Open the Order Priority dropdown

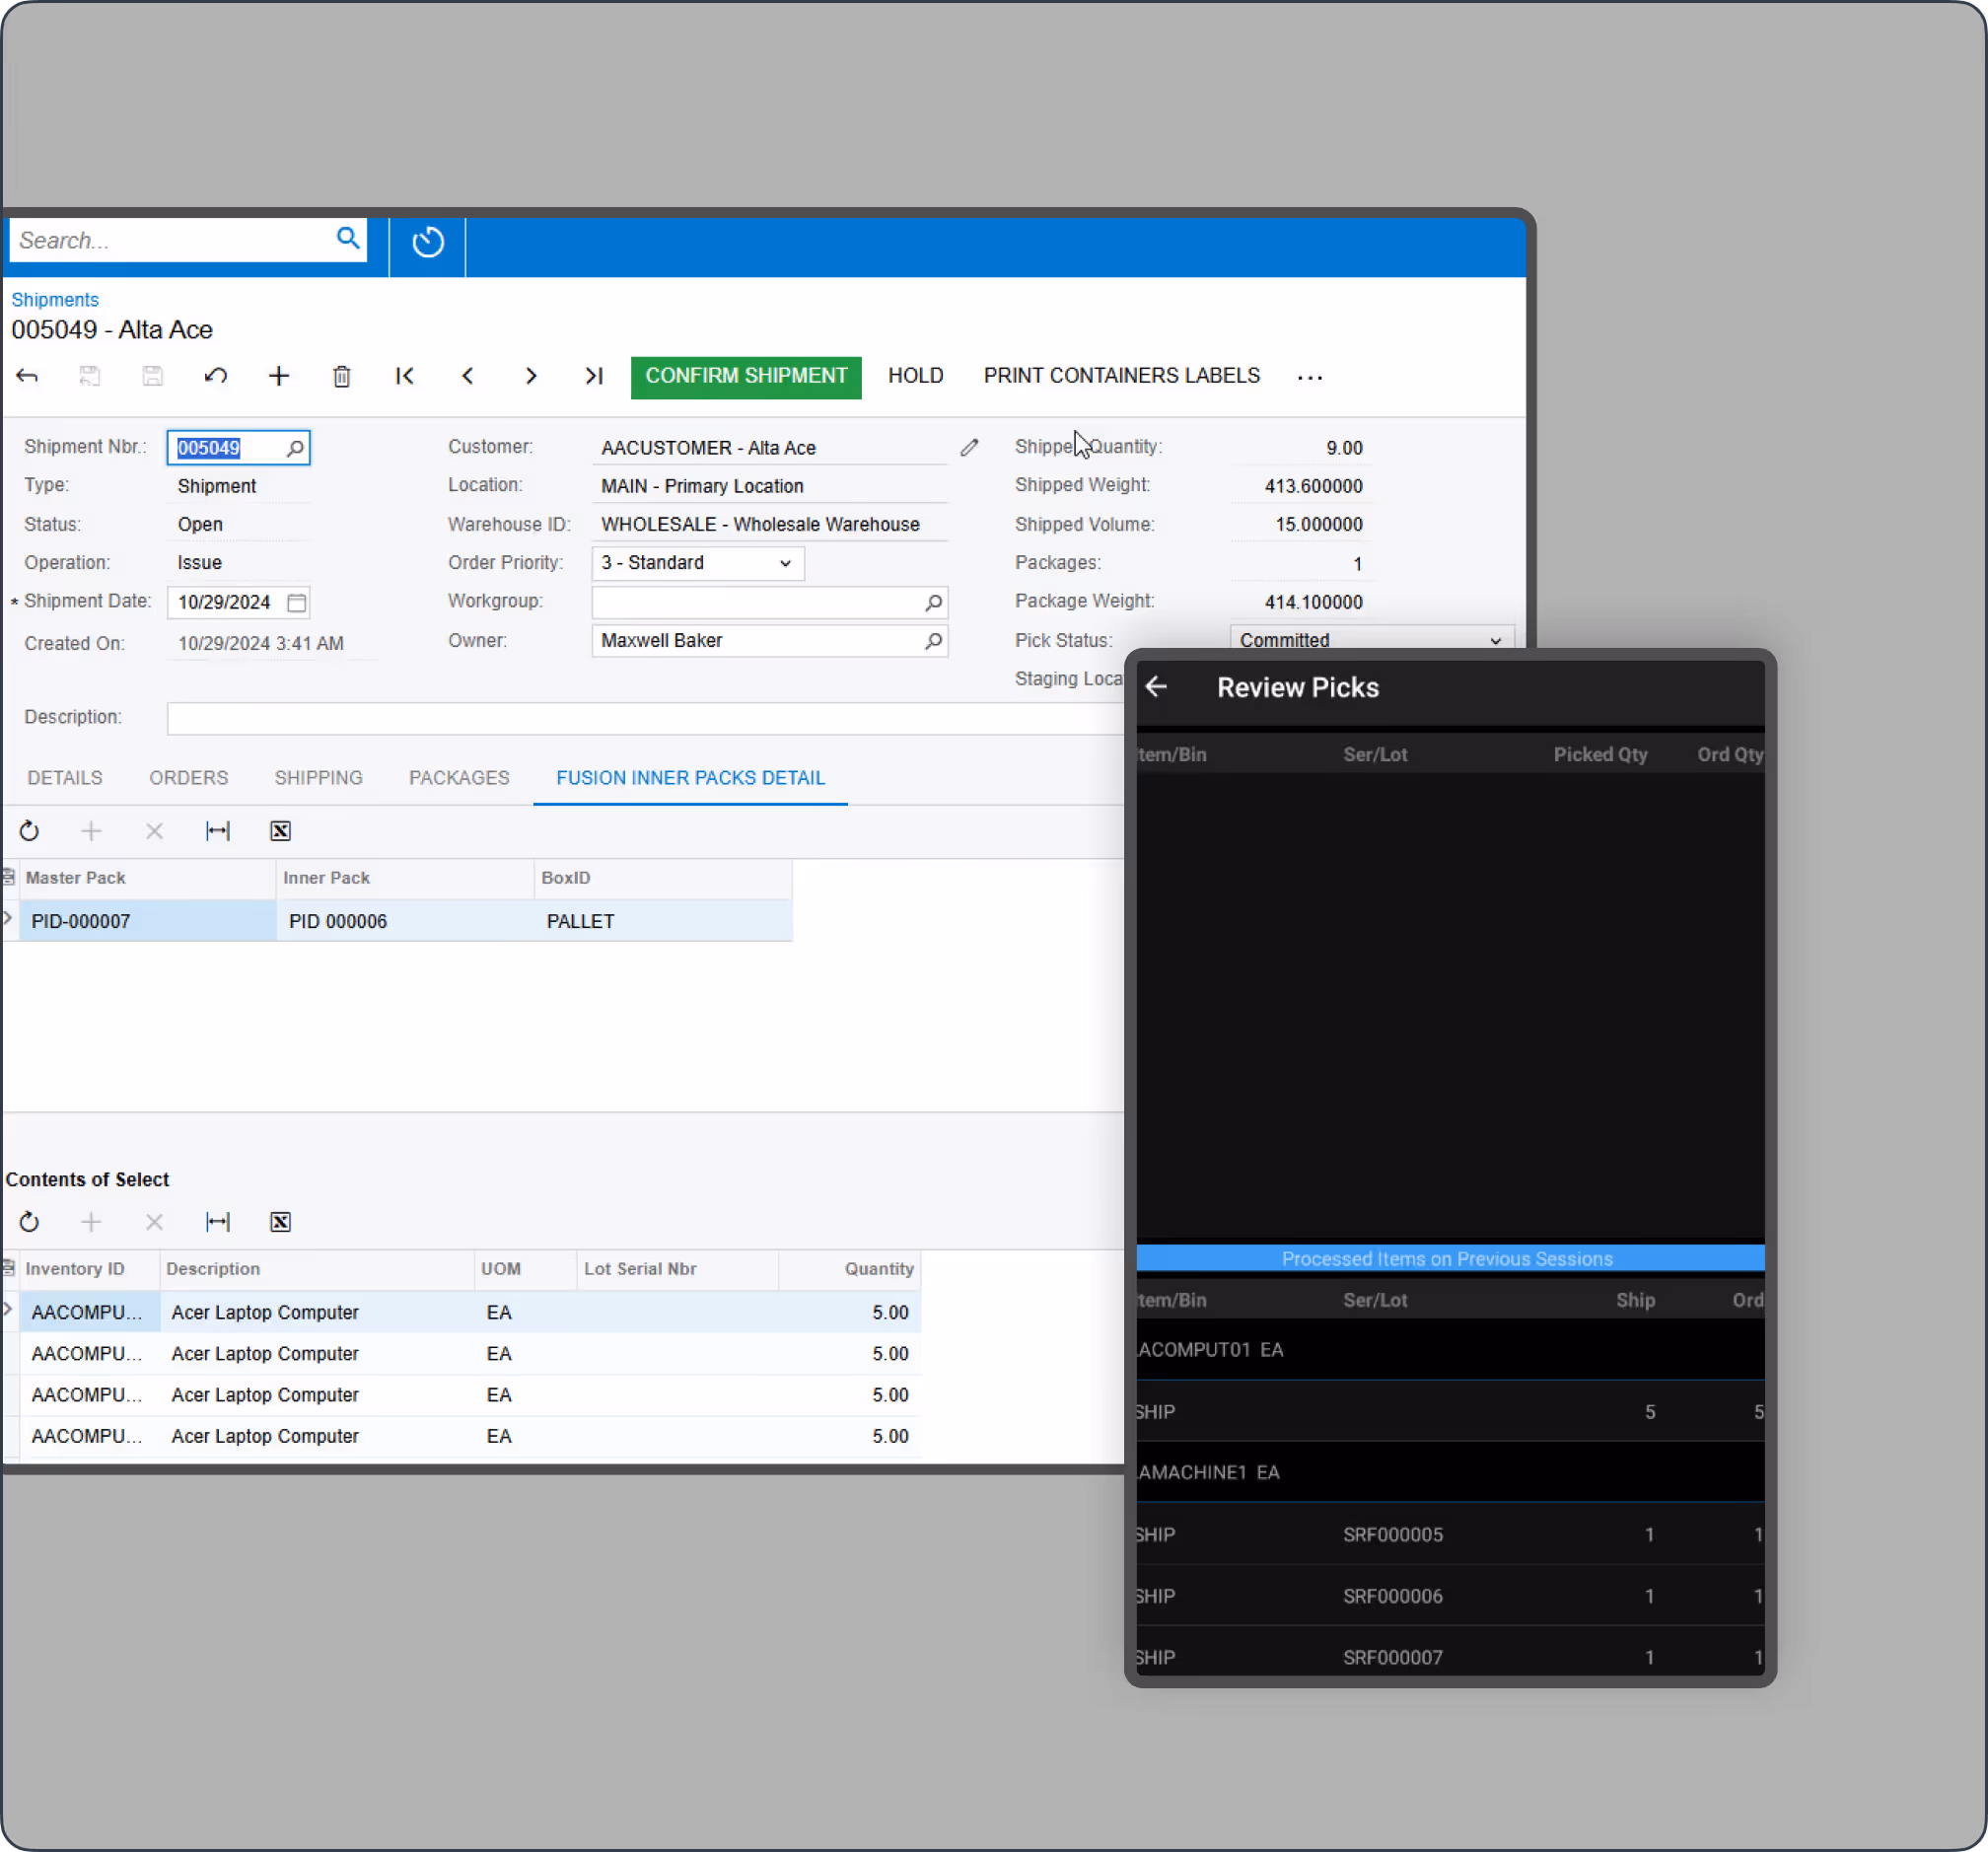(x=784, y=563)
